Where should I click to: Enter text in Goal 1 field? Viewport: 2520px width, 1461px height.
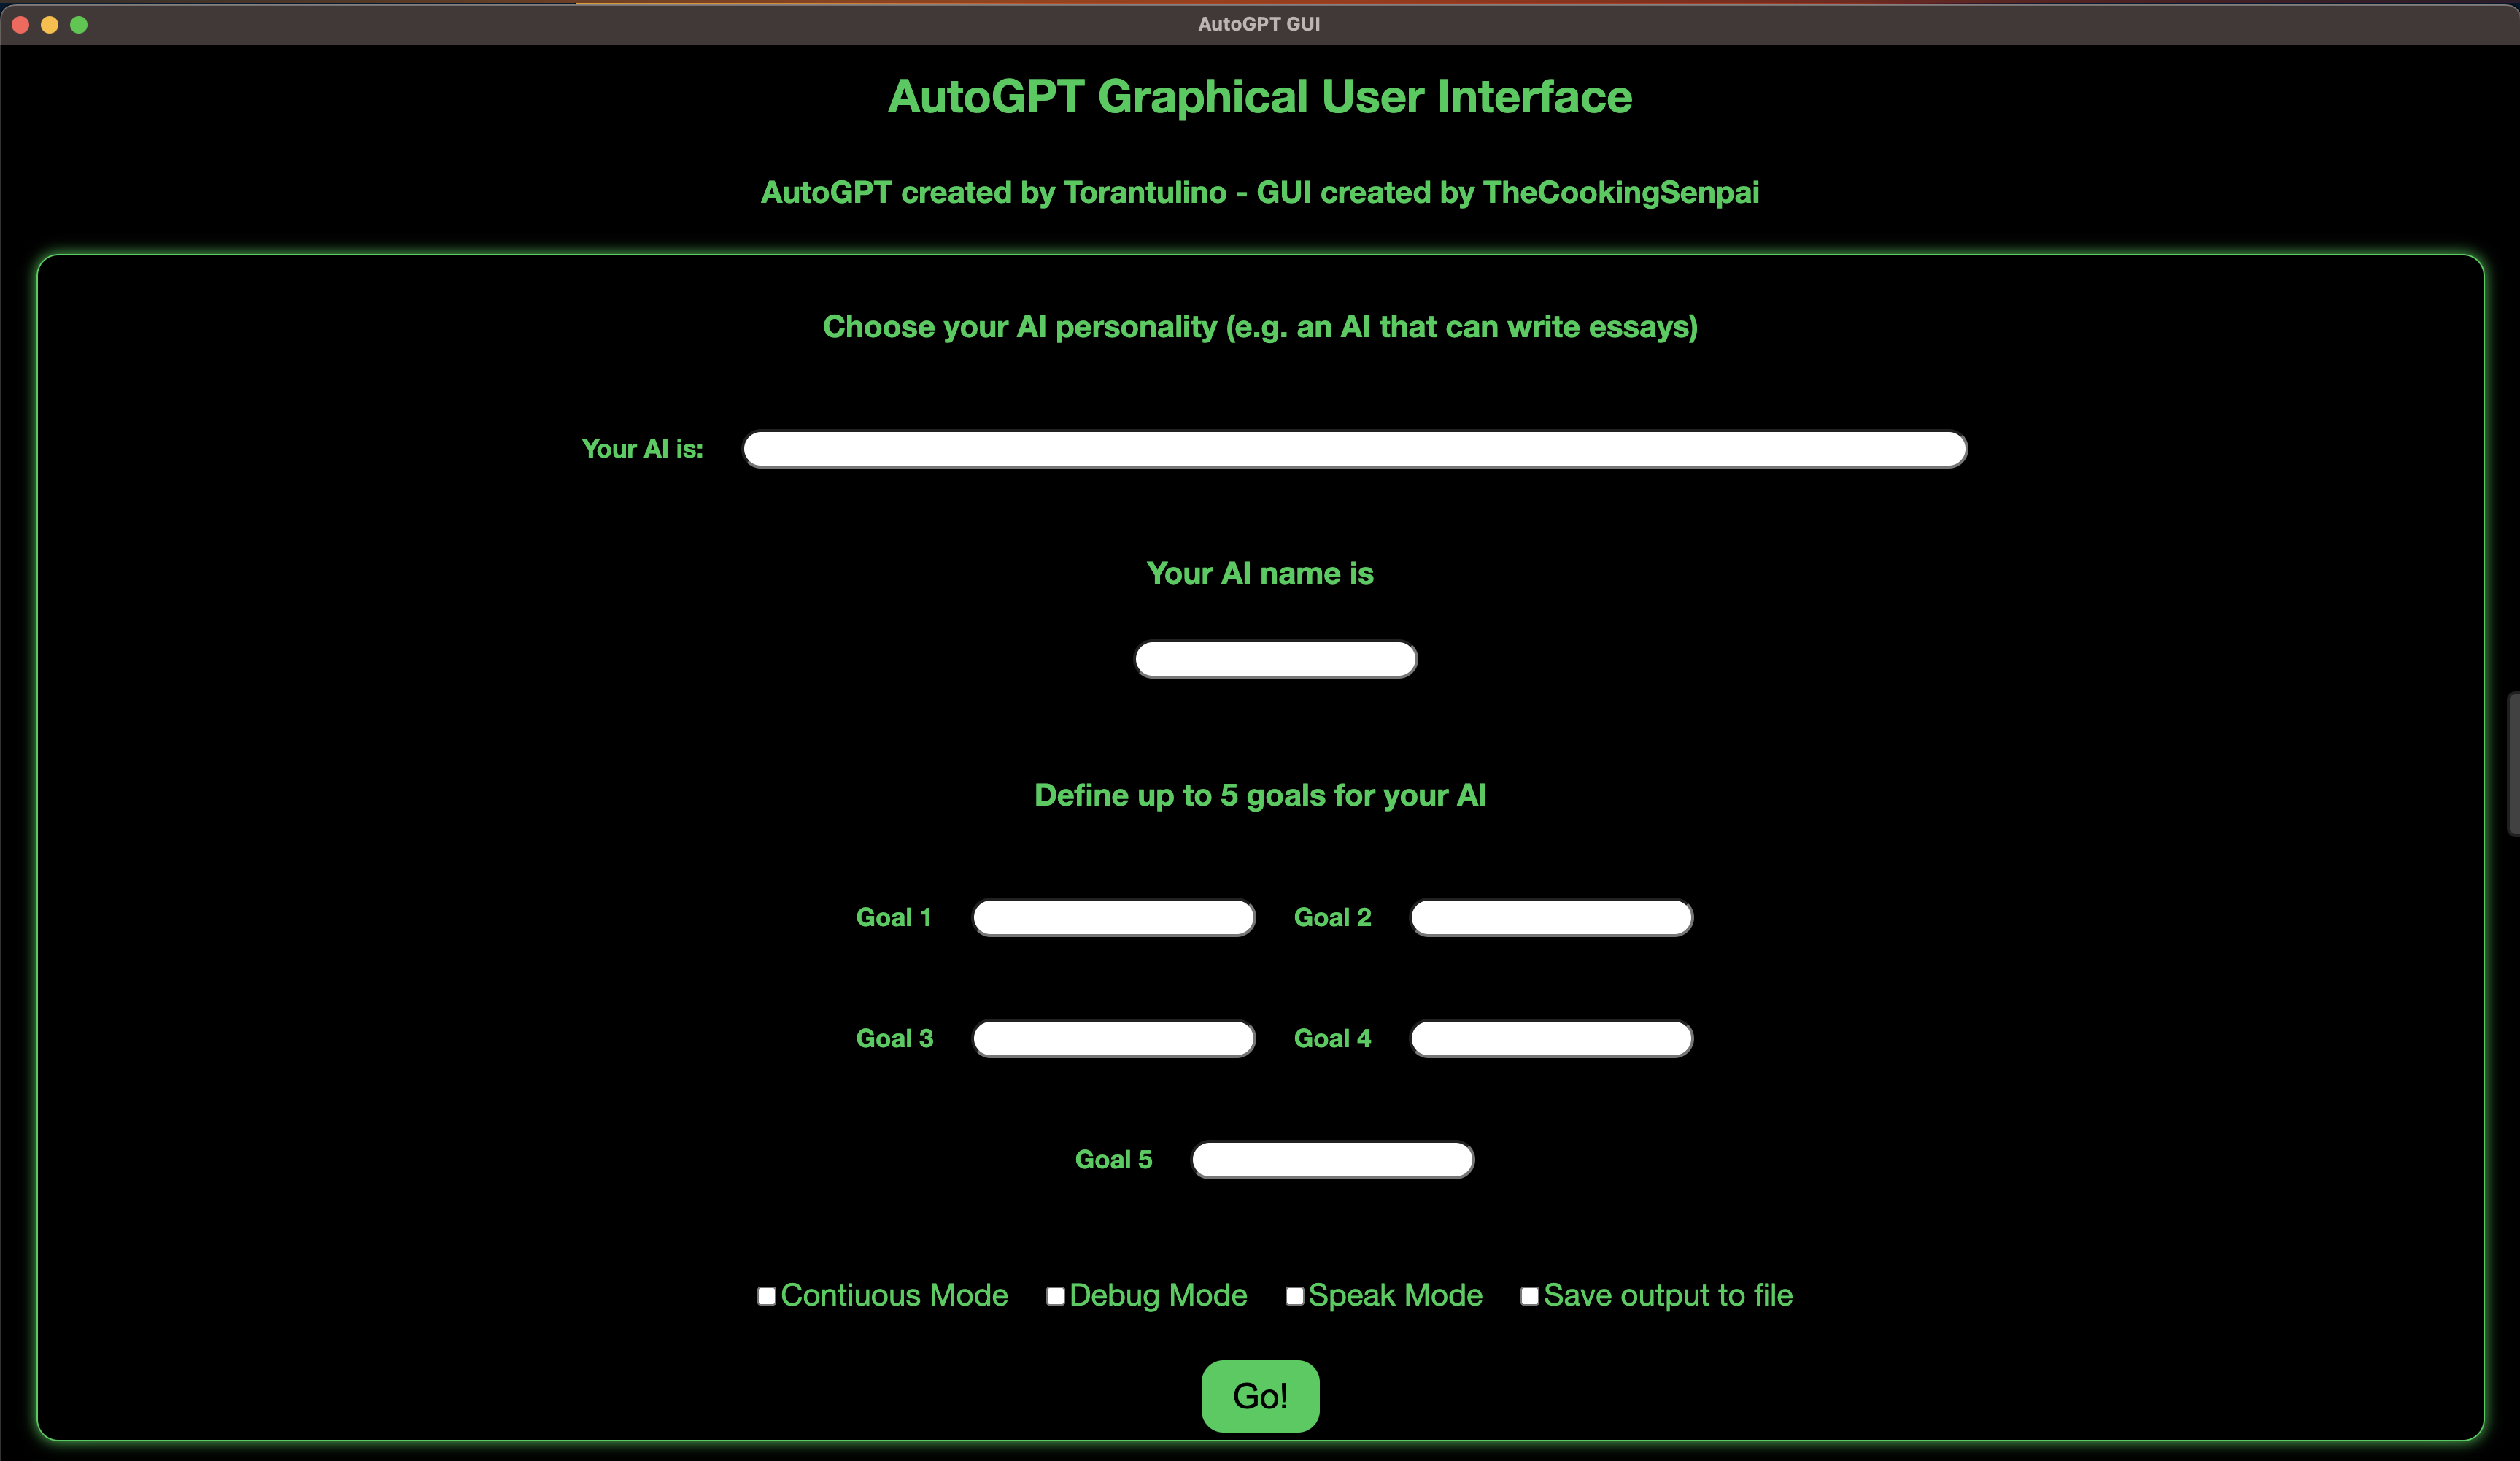click(x=1114, y=917)
